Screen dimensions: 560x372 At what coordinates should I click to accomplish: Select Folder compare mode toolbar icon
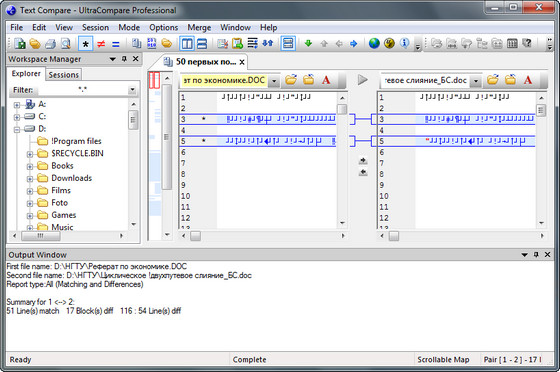(166, 44)
